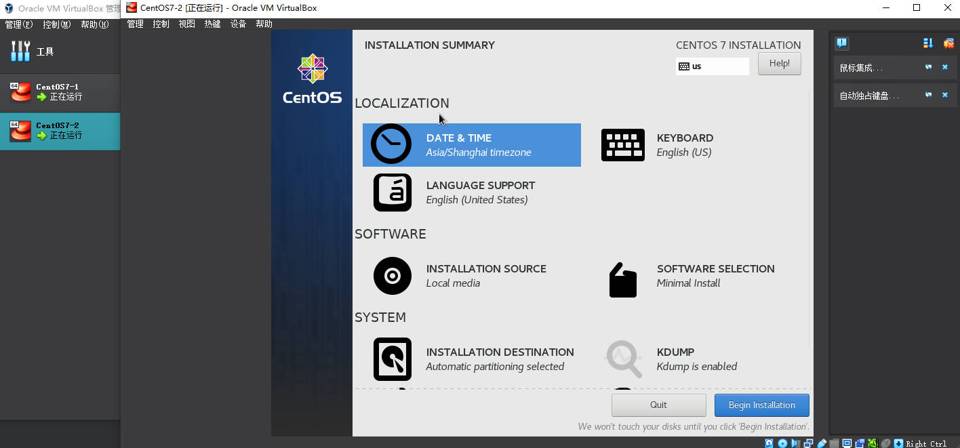Open the 视图 menu

click(187, 24)
